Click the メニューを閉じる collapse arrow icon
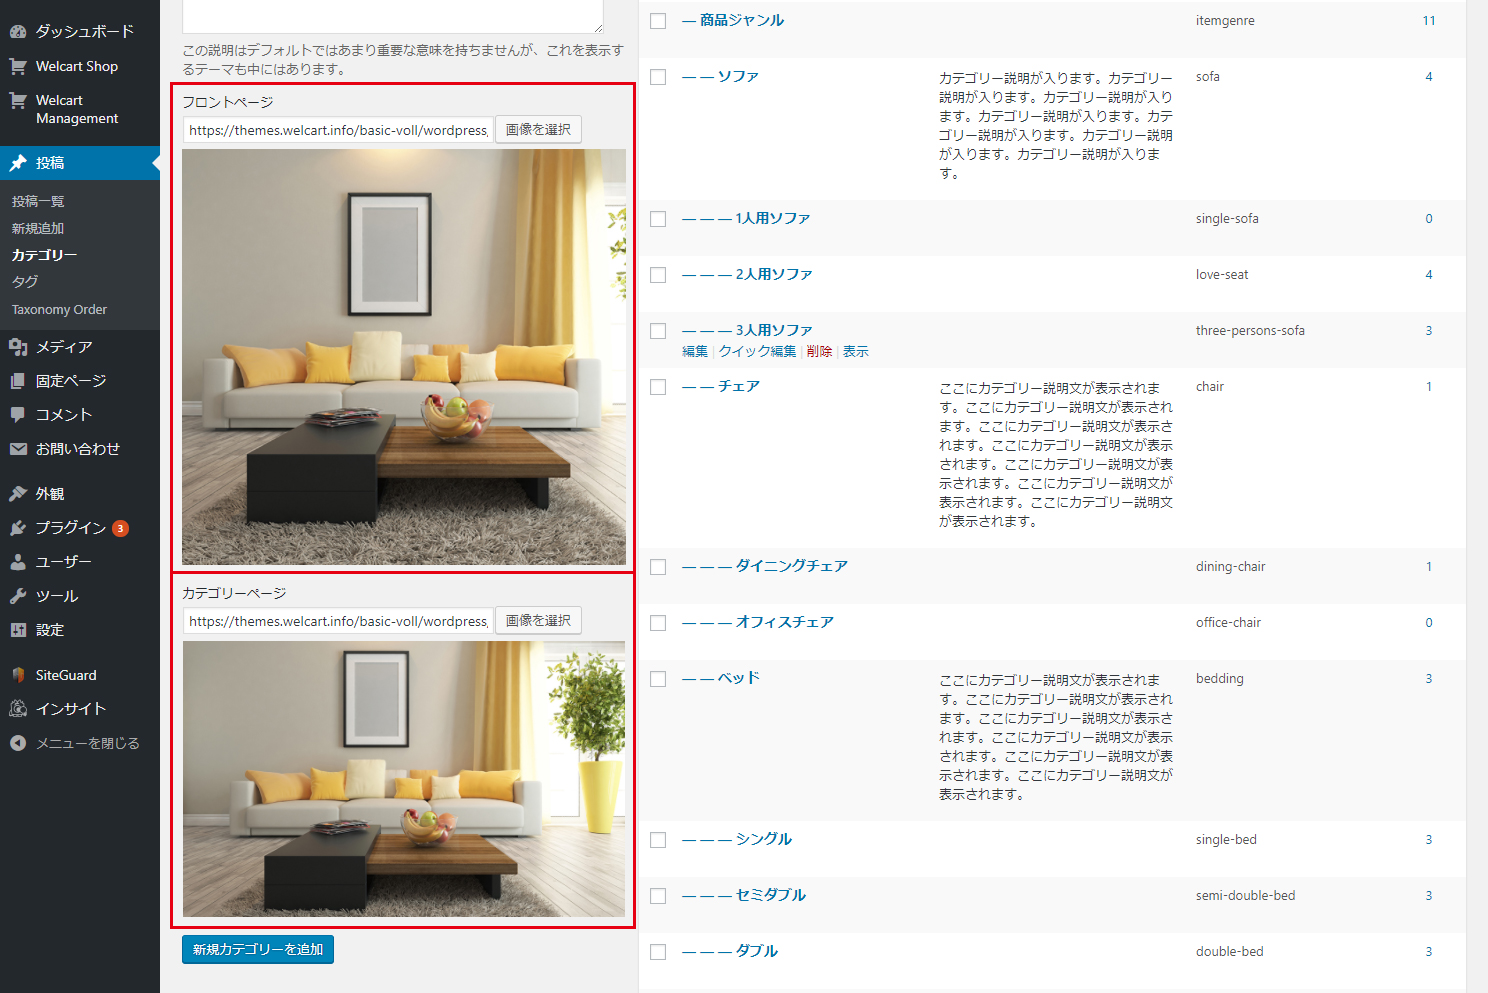Viewport: 1488px width, 993px height. click(x=18, y=743)
